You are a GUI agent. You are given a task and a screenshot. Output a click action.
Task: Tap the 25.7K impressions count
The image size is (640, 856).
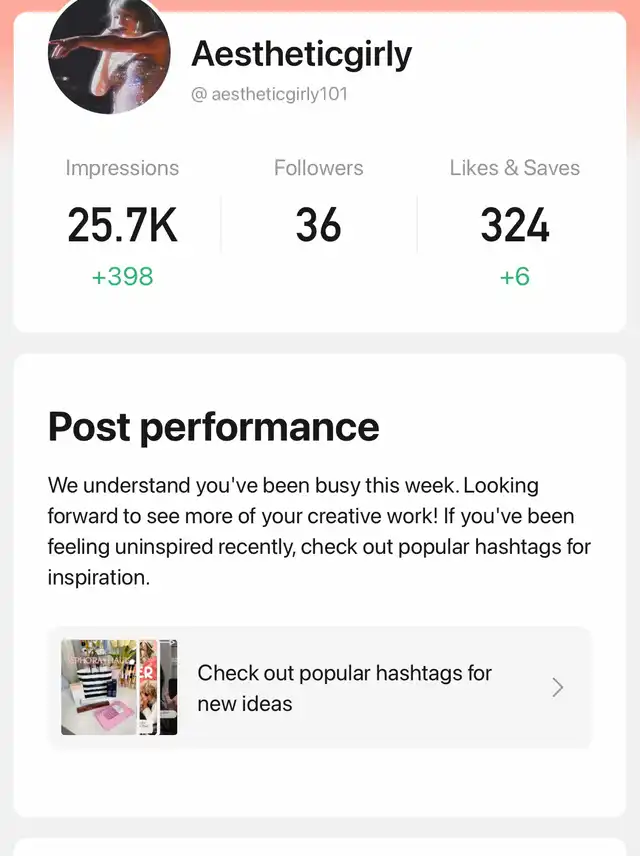(122, 226)
